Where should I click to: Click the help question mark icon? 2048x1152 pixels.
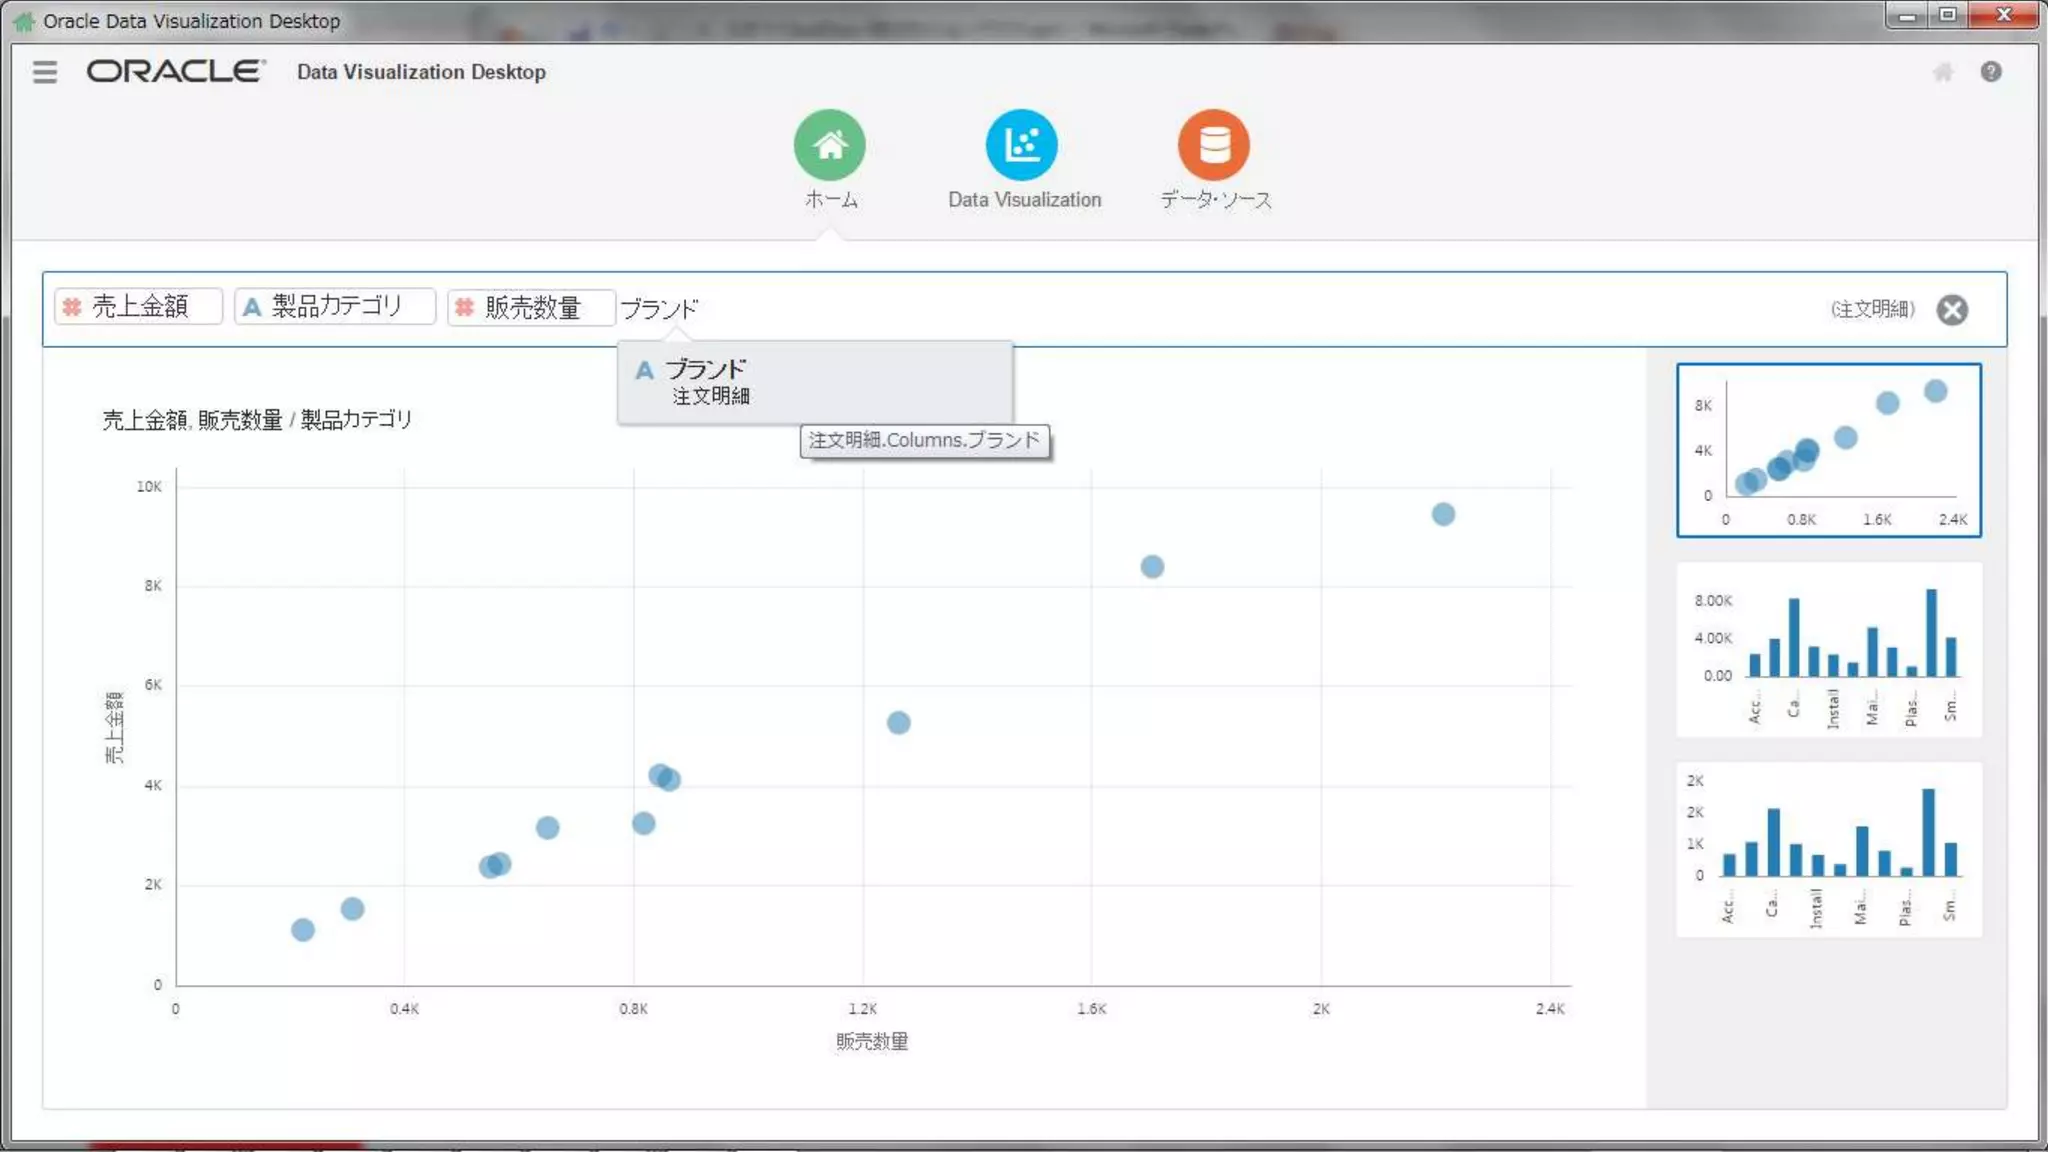pyautogui.click(x=1990, y=72)
